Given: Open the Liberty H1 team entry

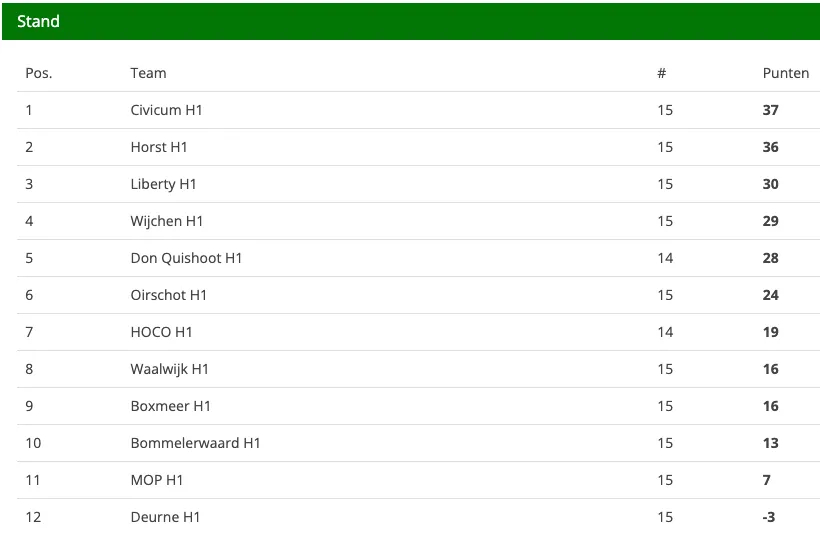Looking at the screenshot, I should (x=163, y=184).
